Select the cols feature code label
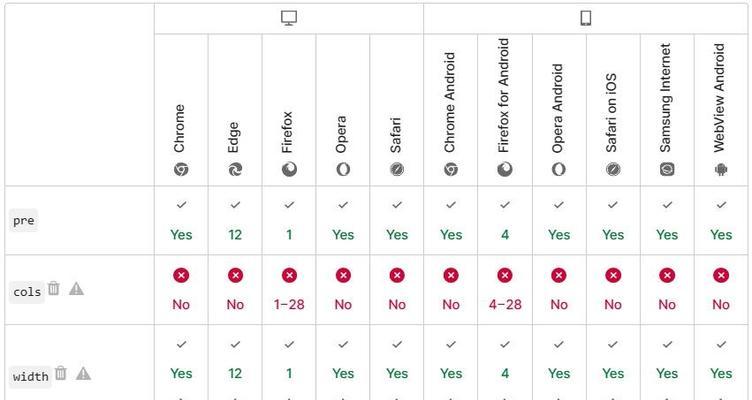Image resolution: width=752 pixels, height=400 pixels. coord(27,292)
